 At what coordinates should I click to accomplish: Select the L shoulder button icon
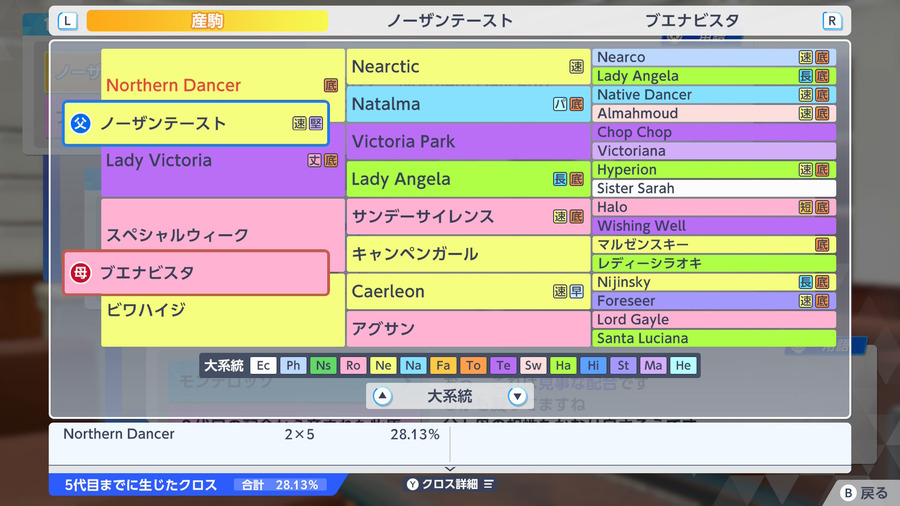(x=67, y=21)
